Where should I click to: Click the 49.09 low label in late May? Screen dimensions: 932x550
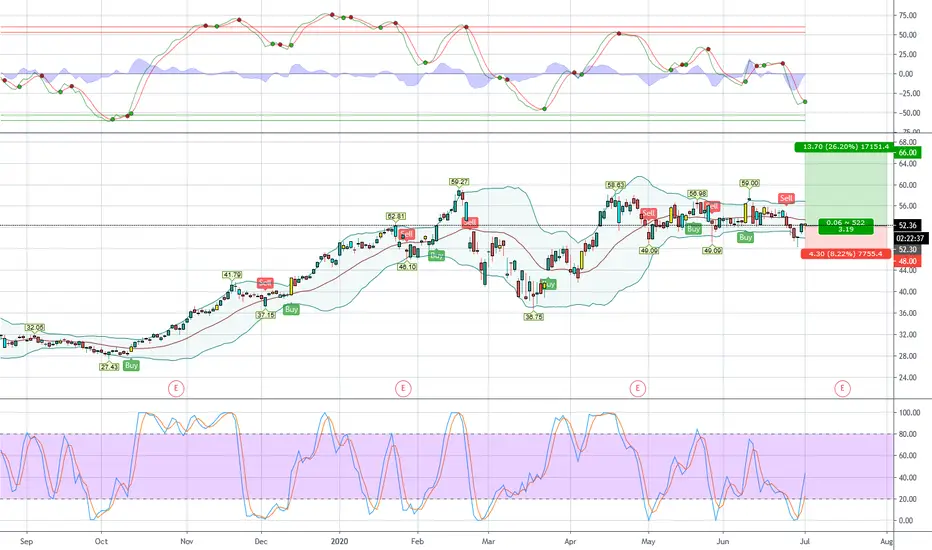pyautogui.click(x=712, y=251)
